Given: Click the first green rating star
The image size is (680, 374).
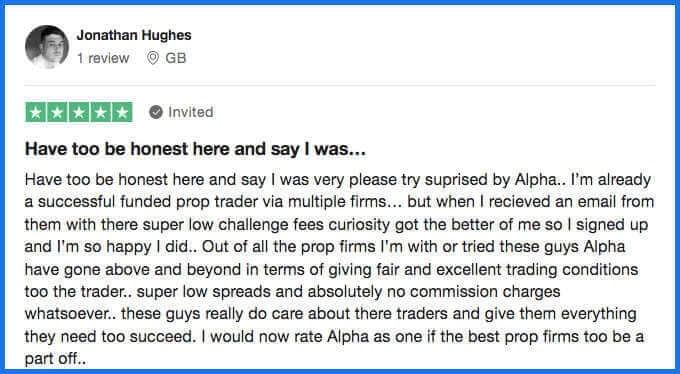Looking at the screenshot, I should click(x=36, y=112).
